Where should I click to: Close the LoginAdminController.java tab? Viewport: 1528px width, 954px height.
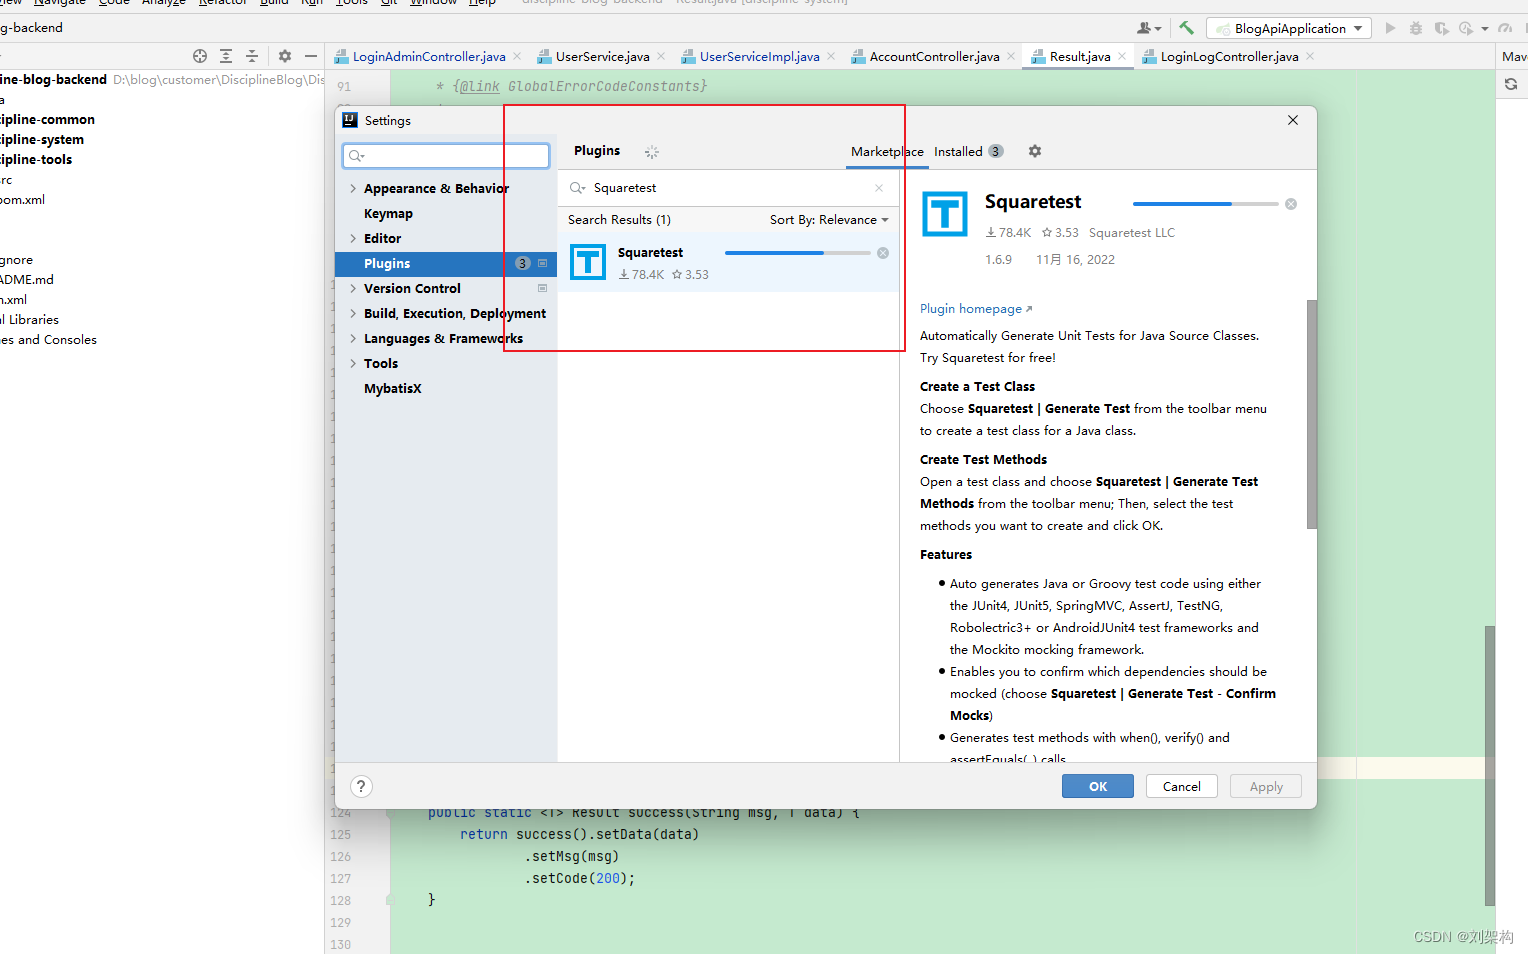[x=517, y=56]
